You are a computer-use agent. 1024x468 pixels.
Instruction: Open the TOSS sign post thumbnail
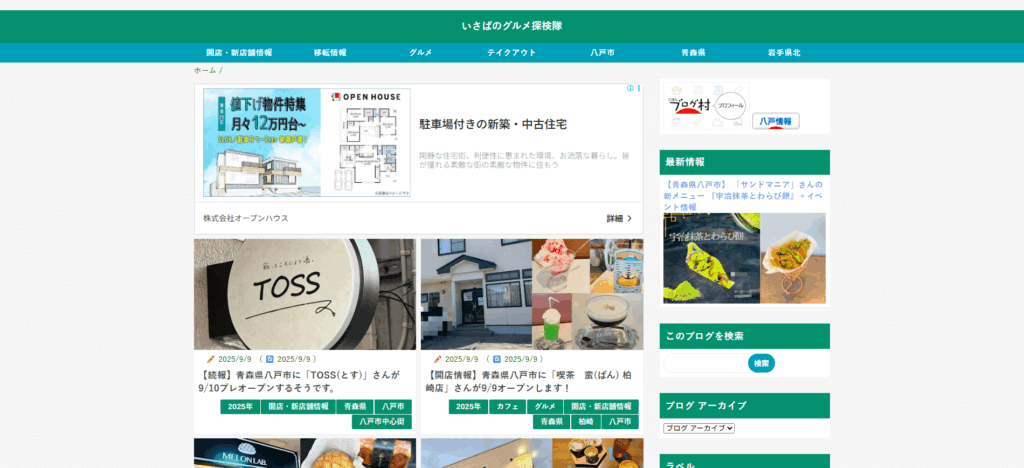click(304, 294)
